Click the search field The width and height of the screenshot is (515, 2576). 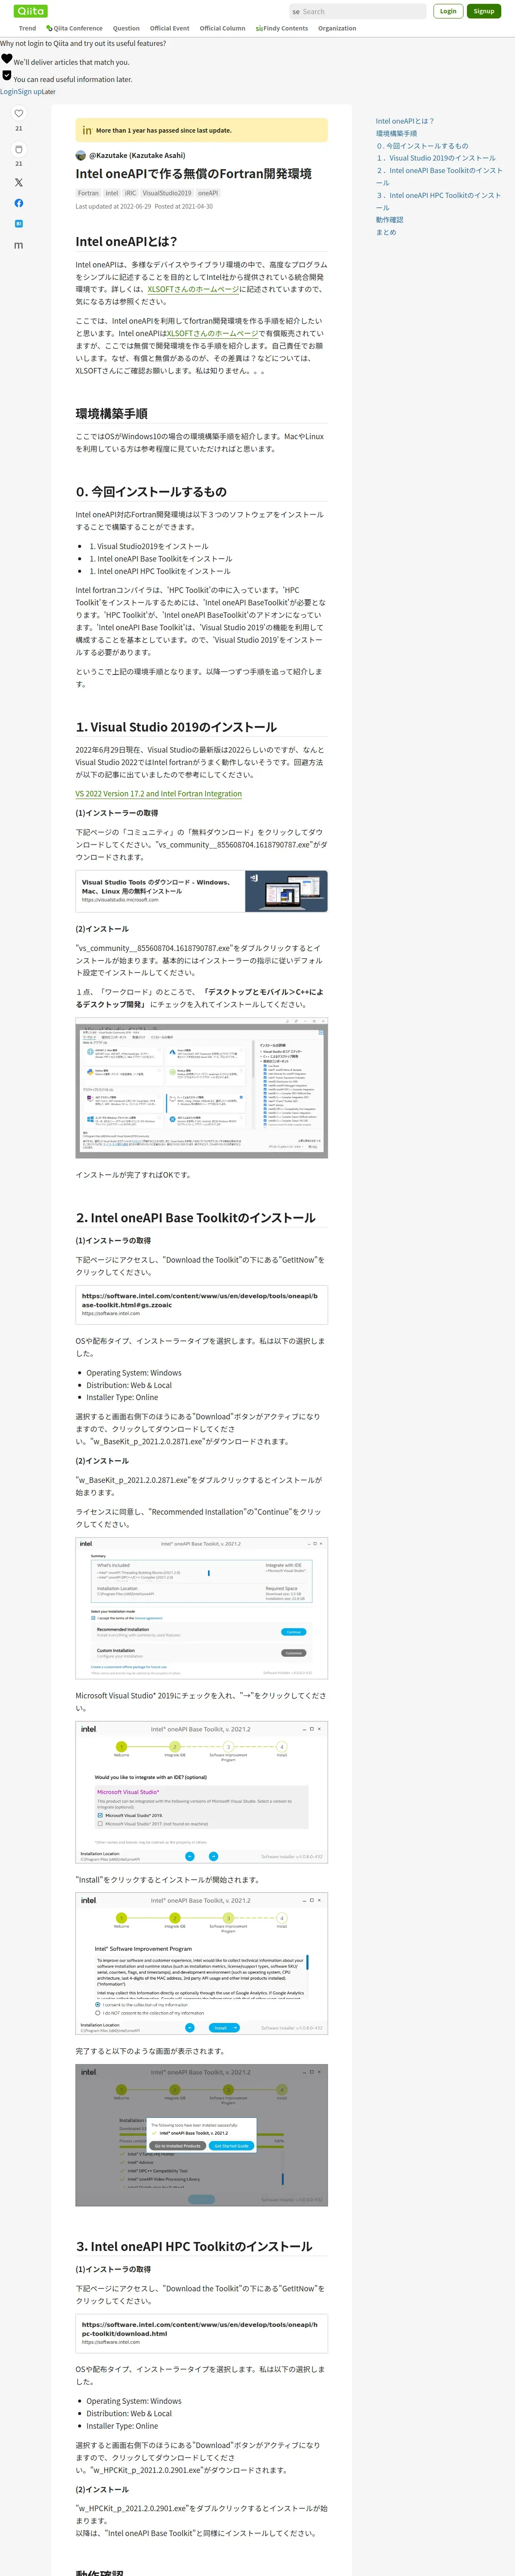(357, 11)
